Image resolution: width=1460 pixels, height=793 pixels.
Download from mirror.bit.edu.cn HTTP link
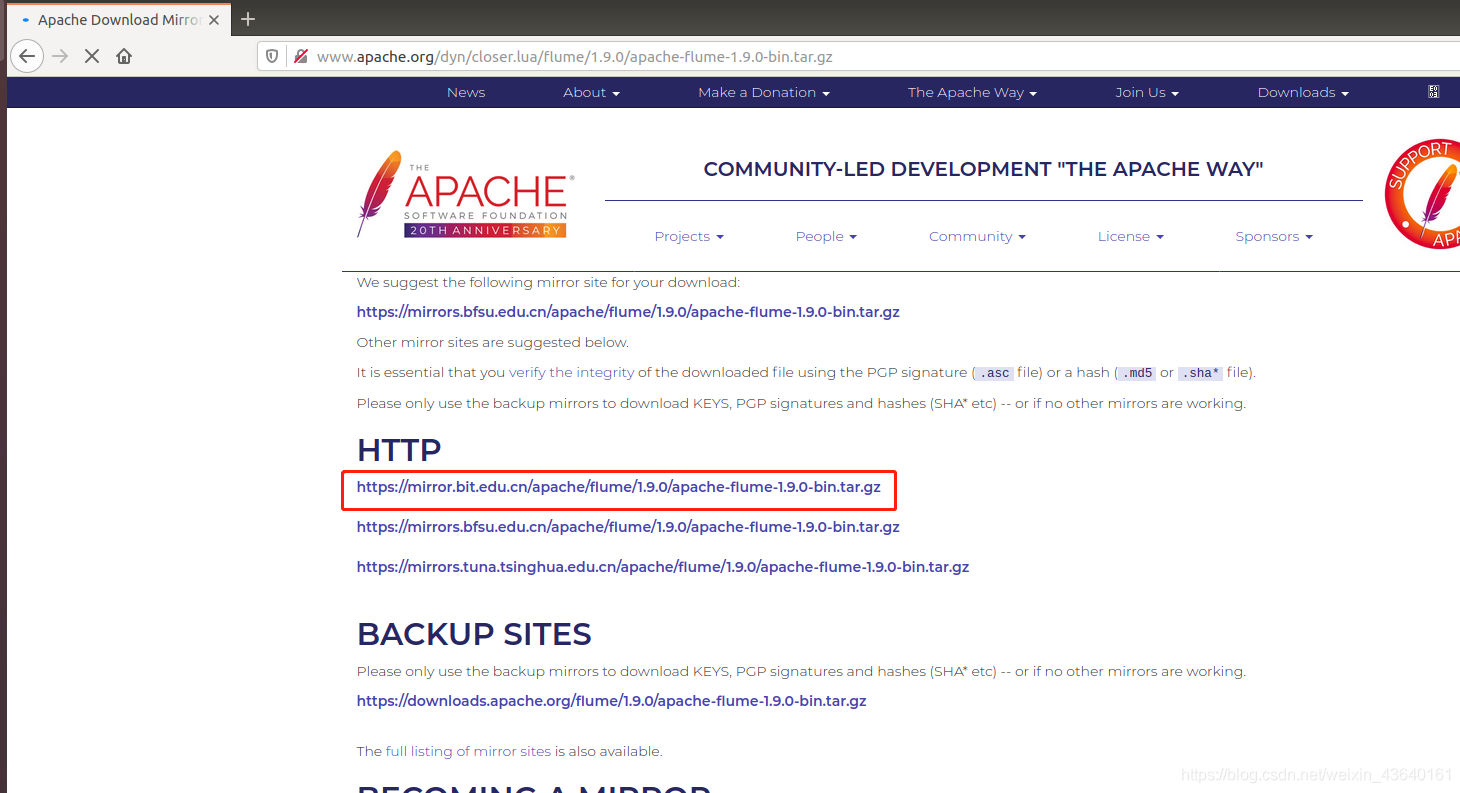coord(619,487)
